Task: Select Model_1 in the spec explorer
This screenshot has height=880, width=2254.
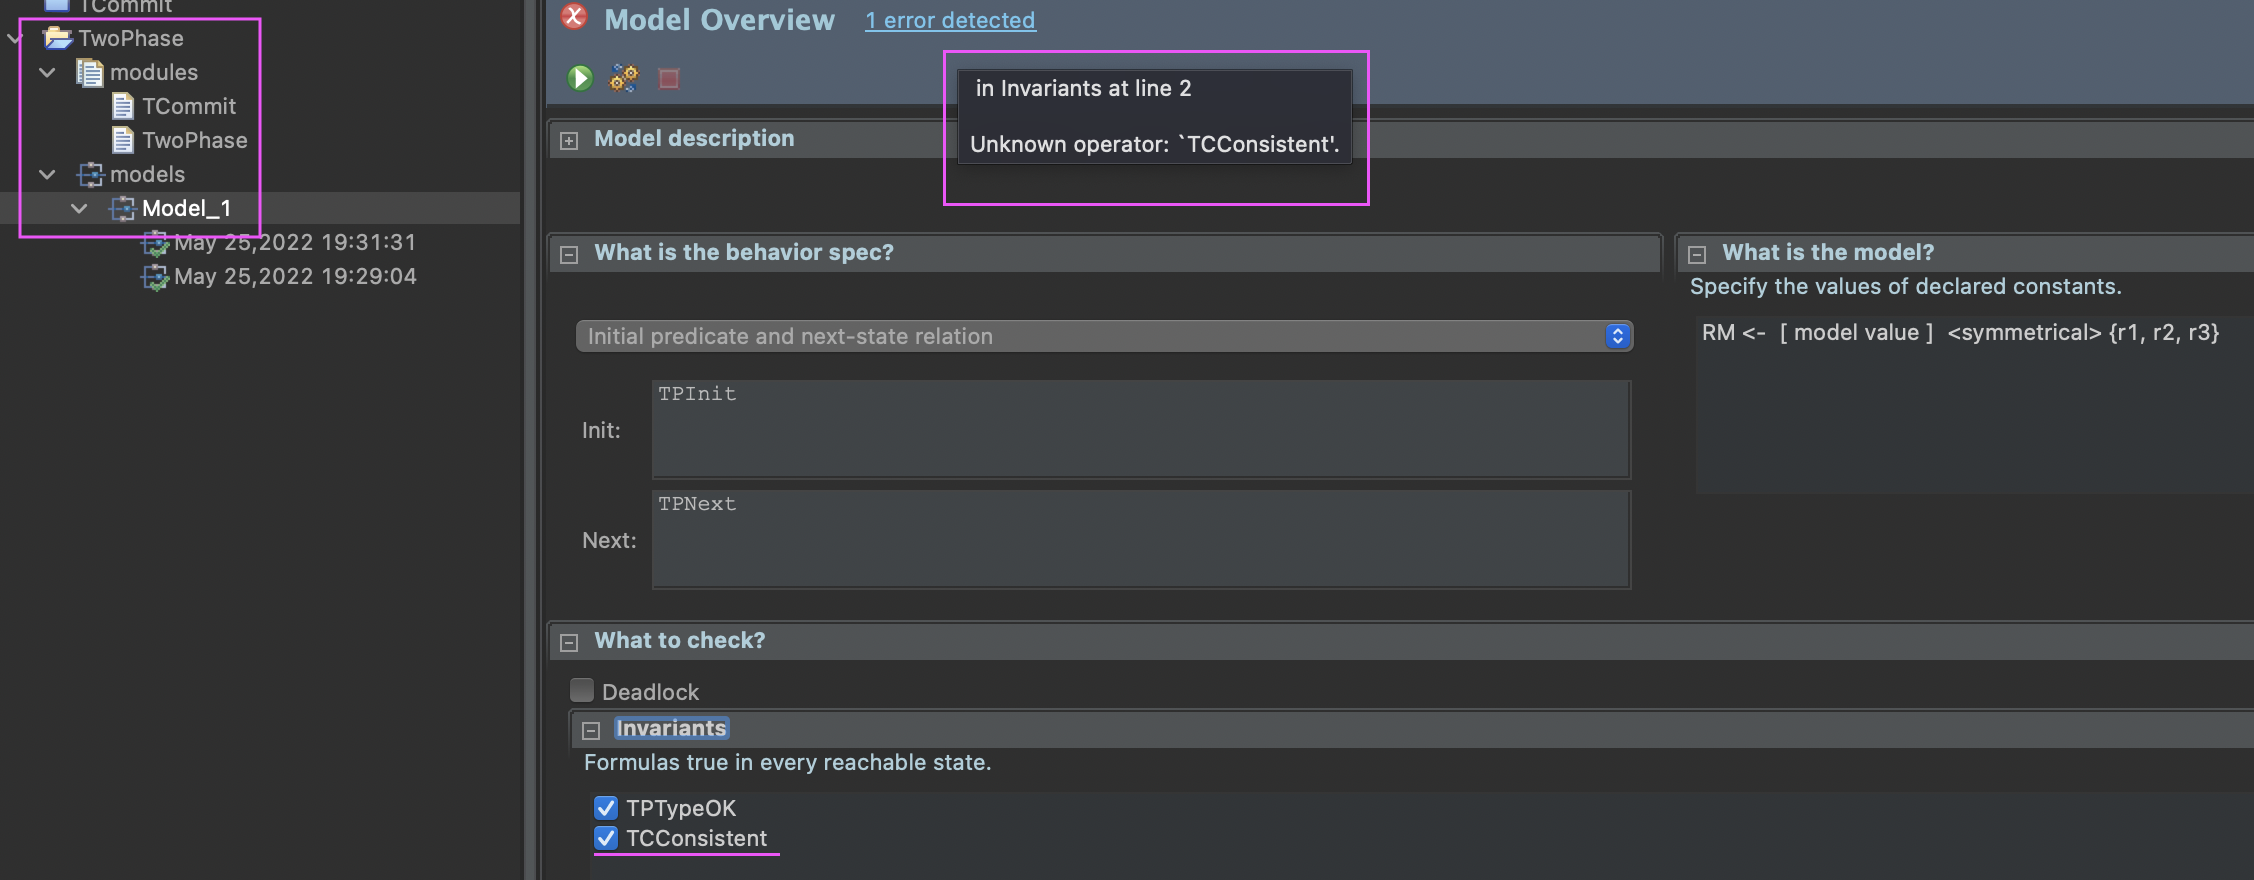Action: 186,208
